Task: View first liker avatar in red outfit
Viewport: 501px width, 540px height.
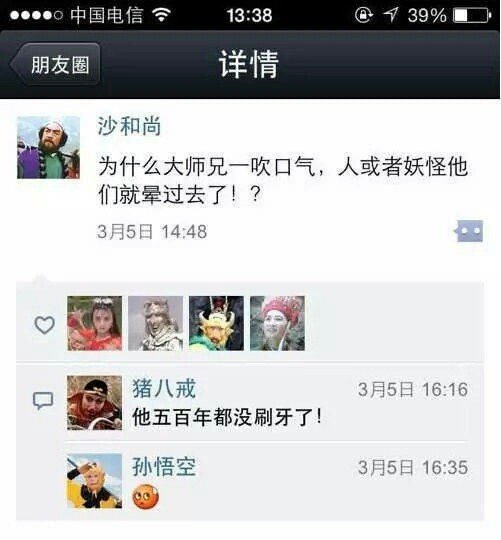Action: (95, 323)
